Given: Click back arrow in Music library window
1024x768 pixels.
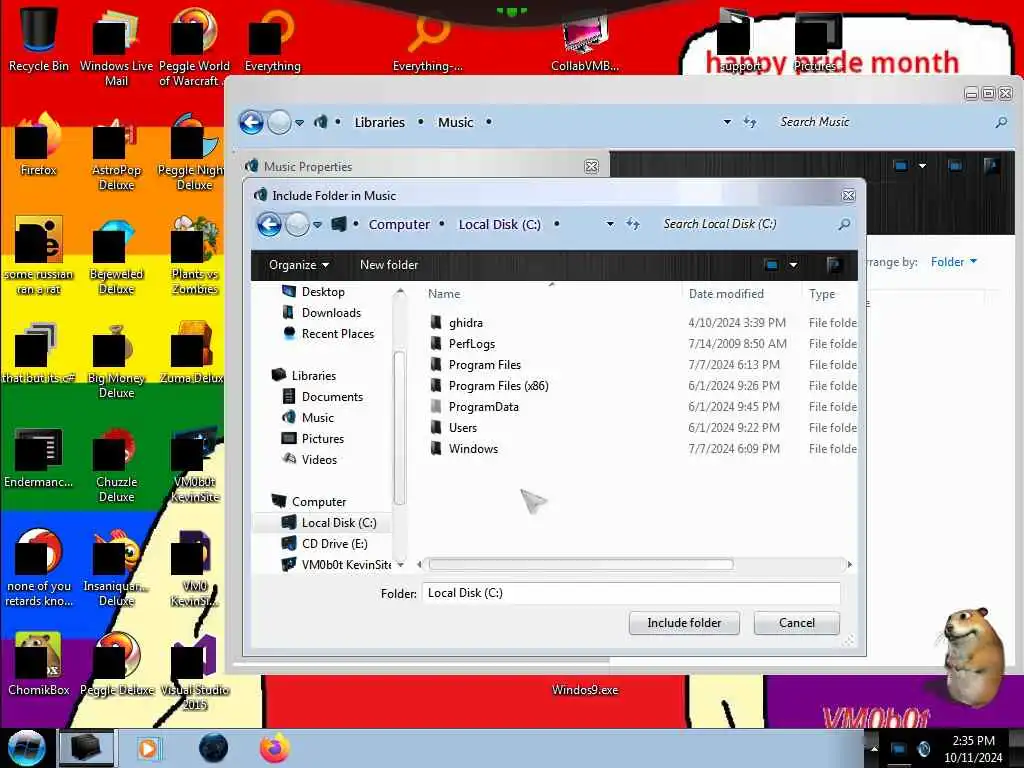Looking at the screenshot, I should [251, 122].
